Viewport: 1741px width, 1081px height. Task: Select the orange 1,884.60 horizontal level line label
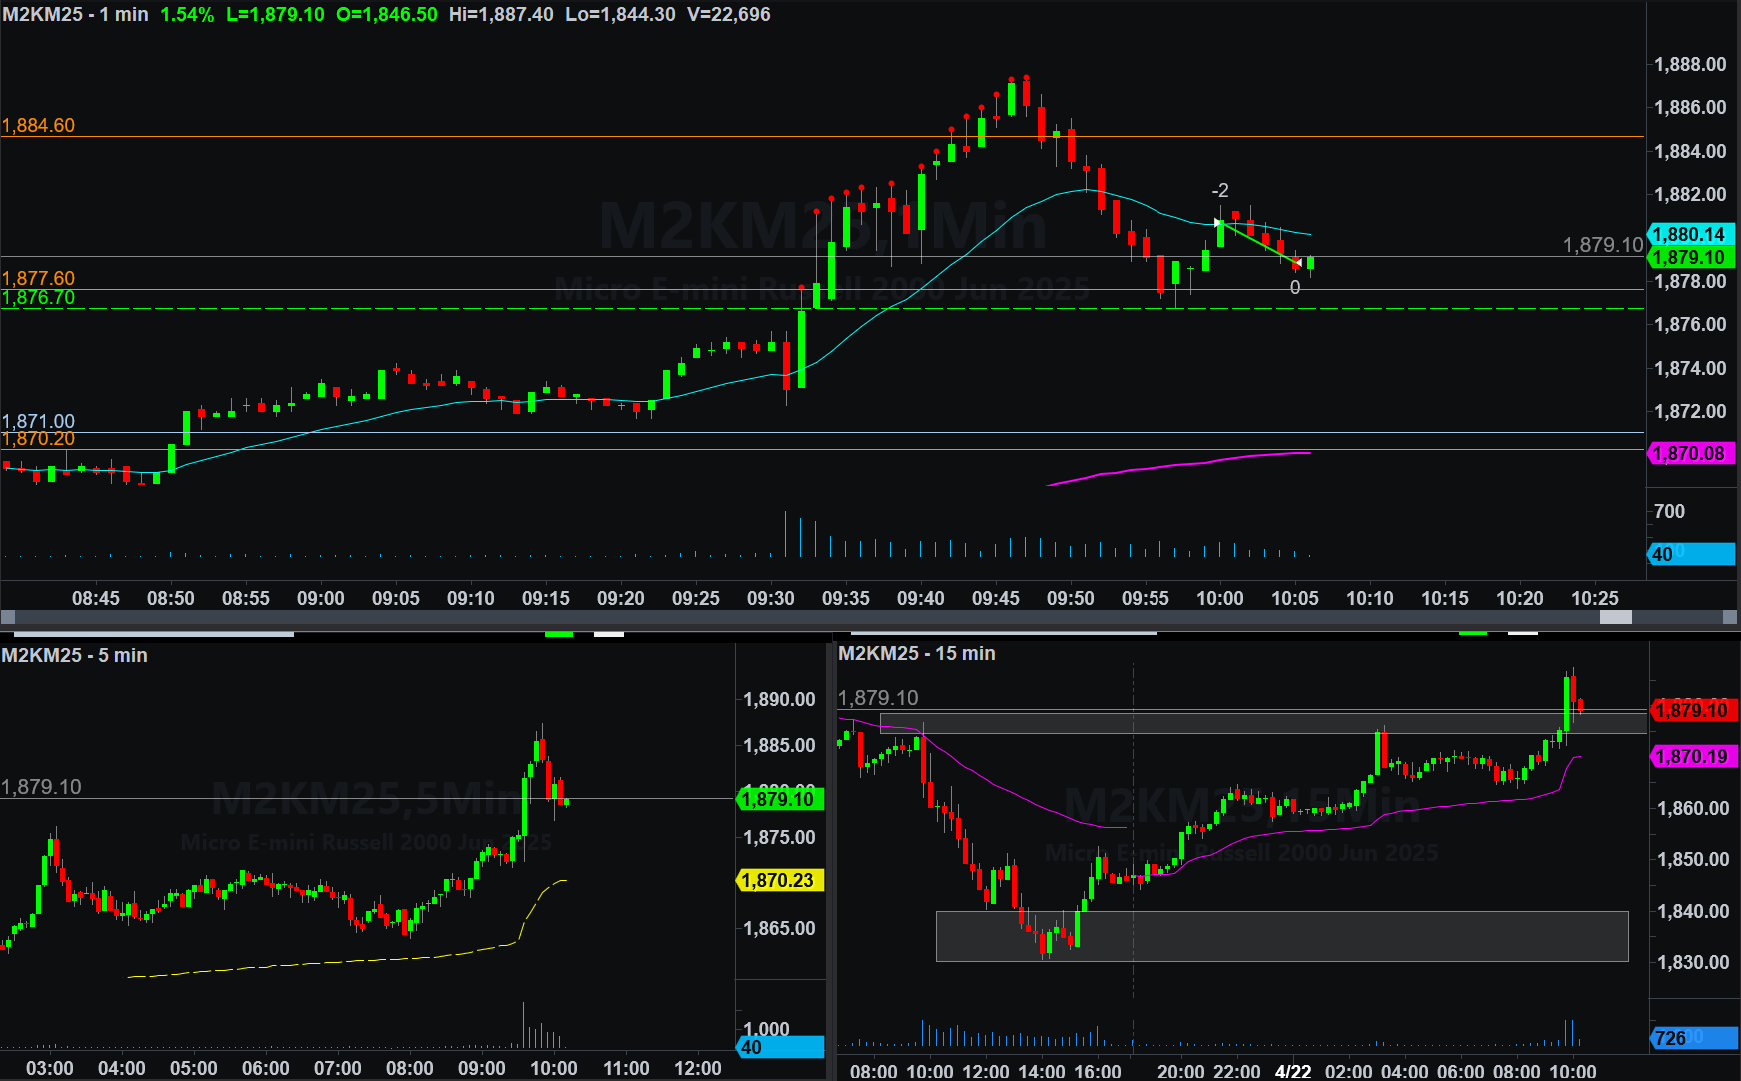coord(39,125)
